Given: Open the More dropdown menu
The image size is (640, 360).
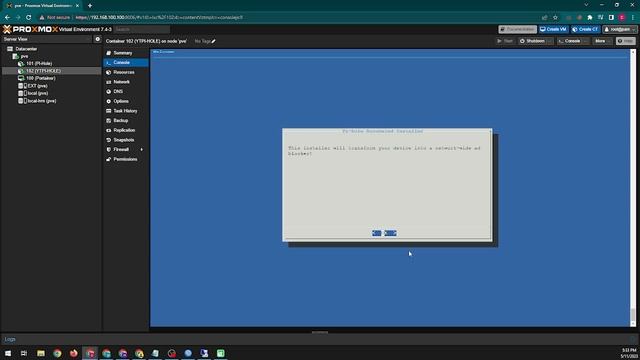Looking at the screenshot, I should (x=602, y=41).
